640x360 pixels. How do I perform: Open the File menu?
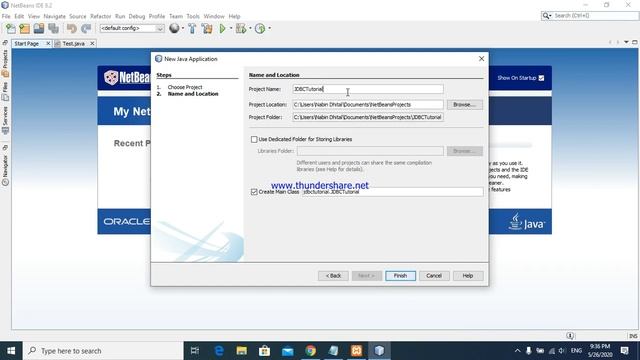coord(6,16)
